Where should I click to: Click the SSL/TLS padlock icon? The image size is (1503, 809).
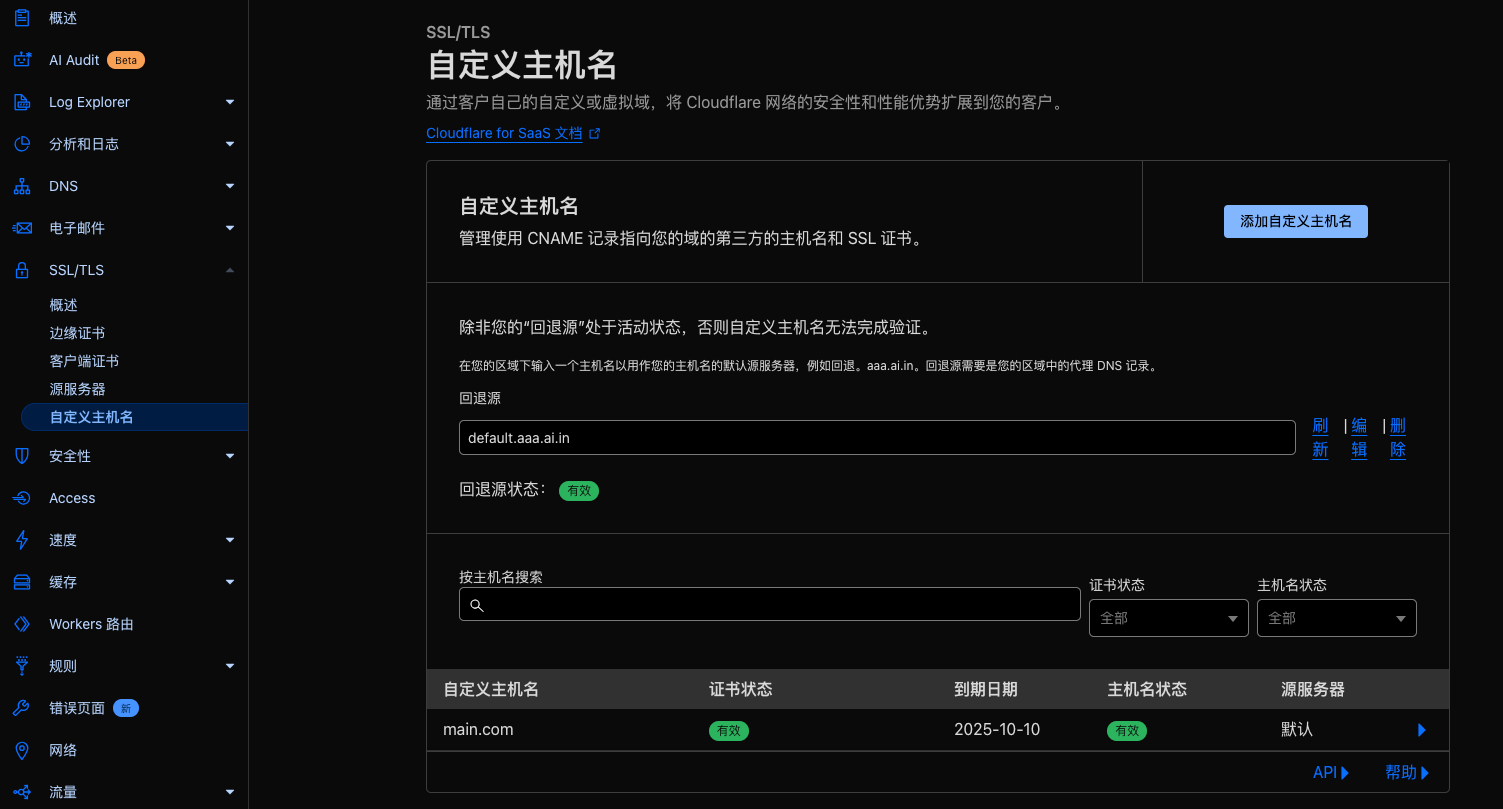click(22, 270)
